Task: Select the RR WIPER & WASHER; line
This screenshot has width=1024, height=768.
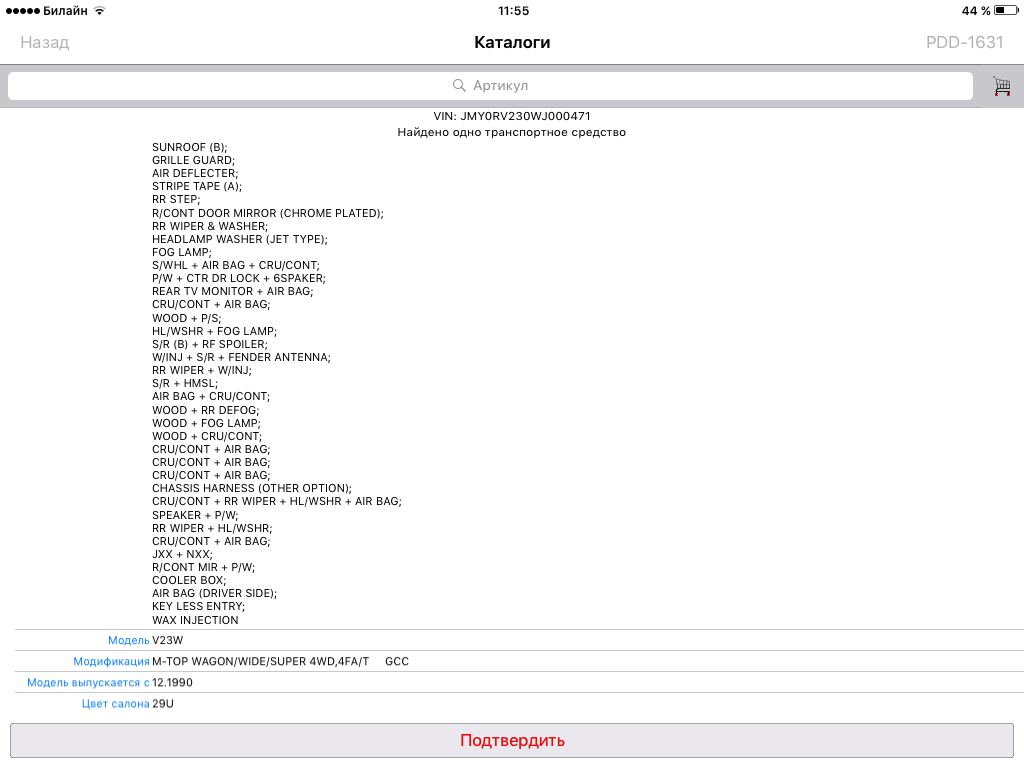Action: coord(210,227)
